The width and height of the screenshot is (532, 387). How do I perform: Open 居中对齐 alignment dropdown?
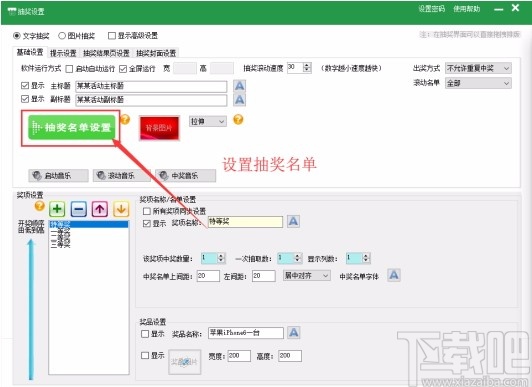pyautogui.click(x=307, y=276)
